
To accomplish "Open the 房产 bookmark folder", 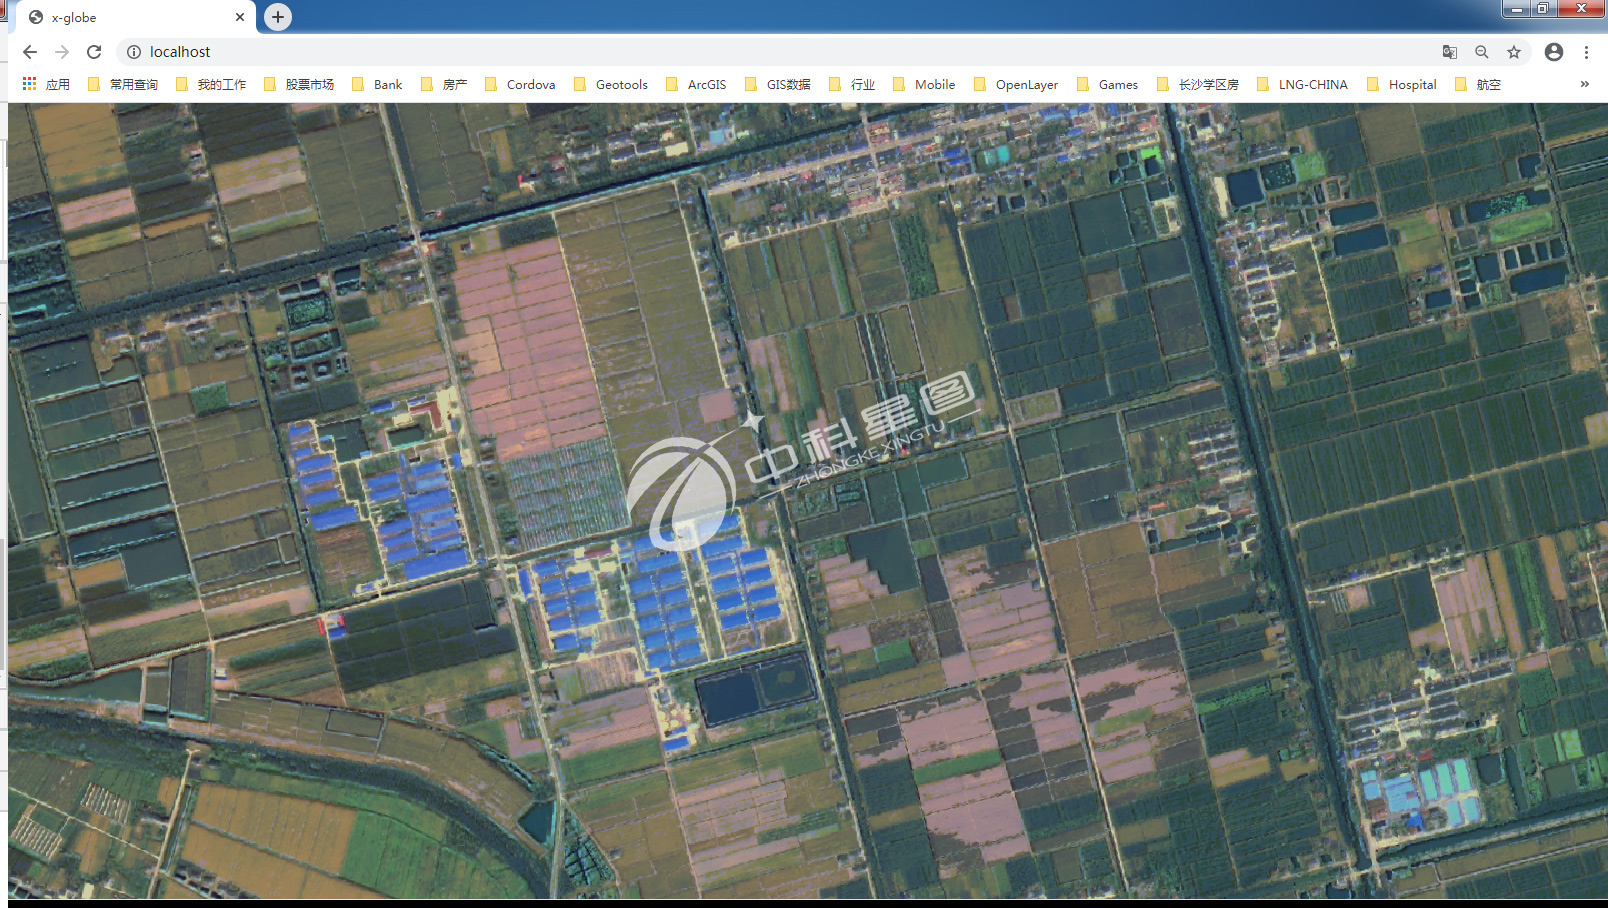I will [444, 85].
